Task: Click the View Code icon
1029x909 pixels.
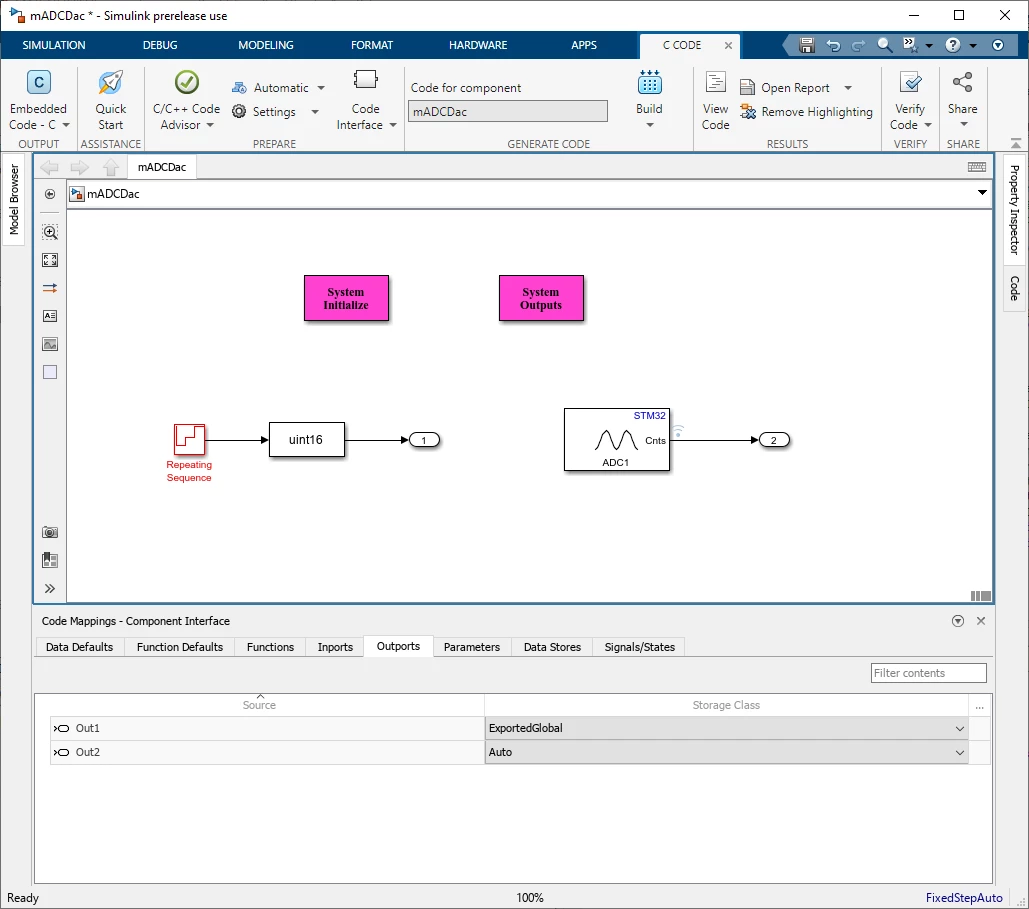Action: [715, 83]
